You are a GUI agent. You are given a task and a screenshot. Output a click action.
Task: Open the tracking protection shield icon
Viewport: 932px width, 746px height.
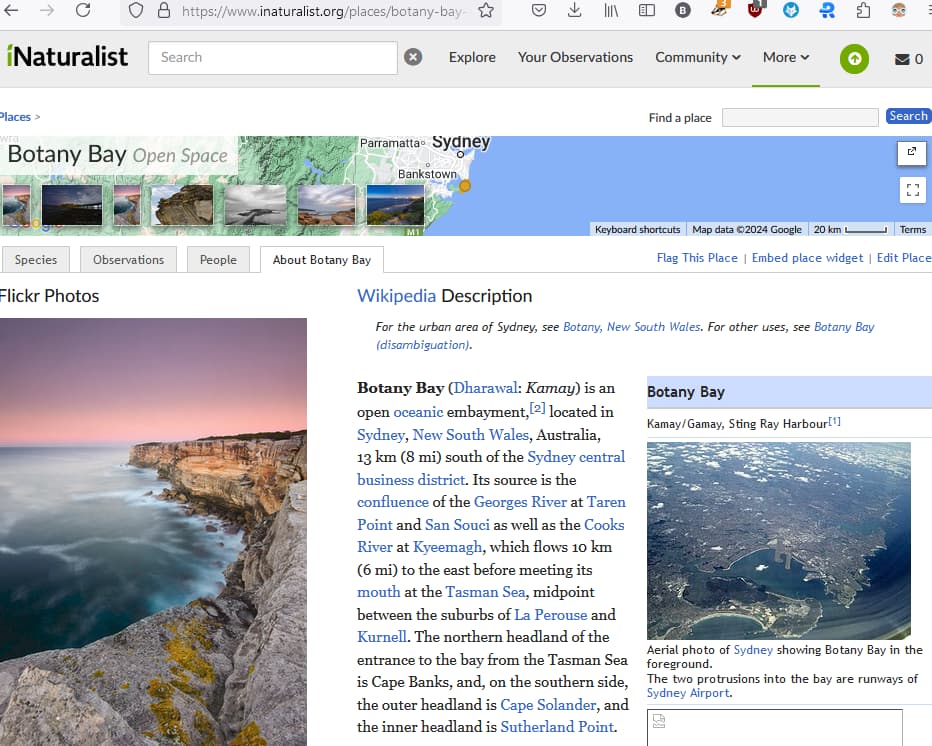136,11
